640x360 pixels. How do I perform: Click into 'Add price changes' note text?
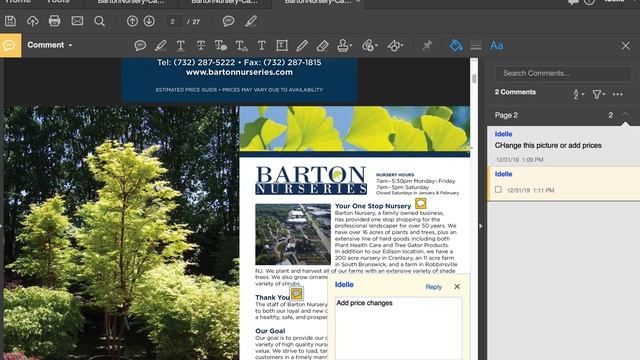click(x=398, y=329)
